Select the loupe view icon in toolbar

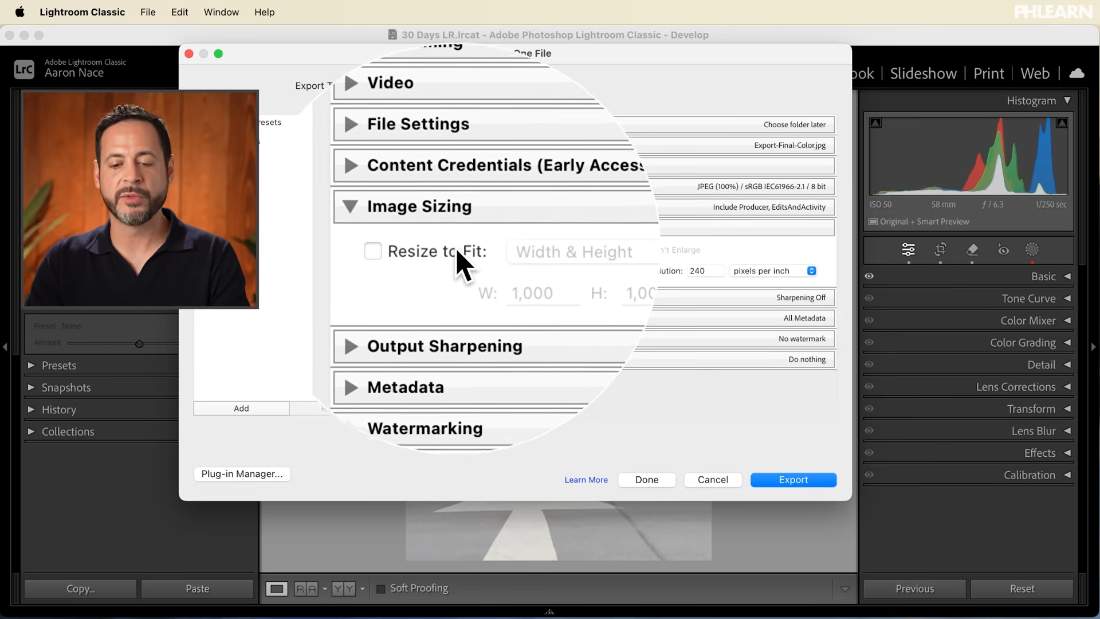pos(276,589)
